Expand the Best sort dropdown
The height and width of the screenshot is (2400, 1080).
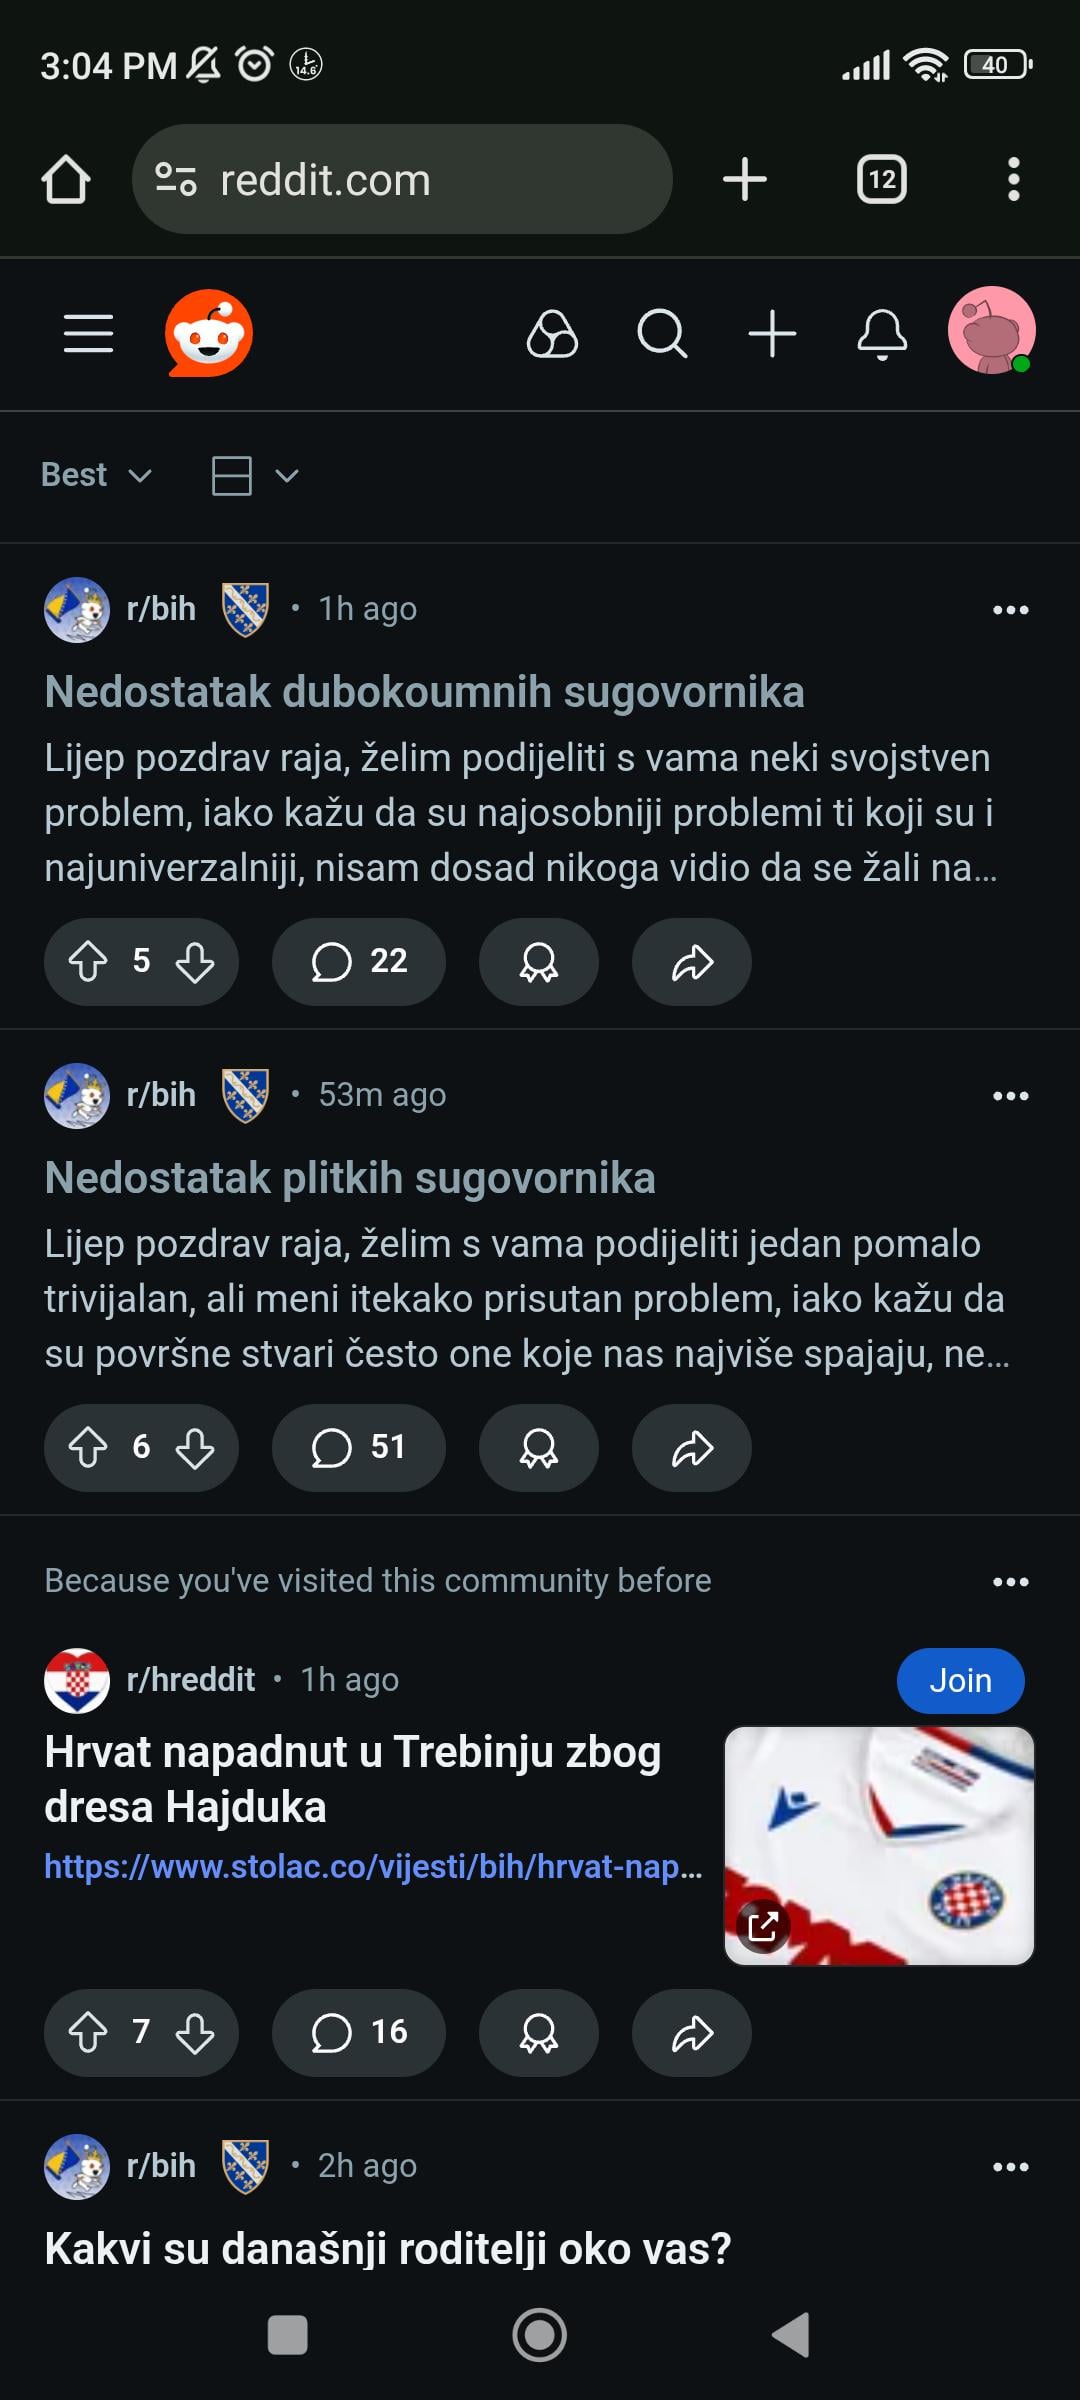click(96, 475)
